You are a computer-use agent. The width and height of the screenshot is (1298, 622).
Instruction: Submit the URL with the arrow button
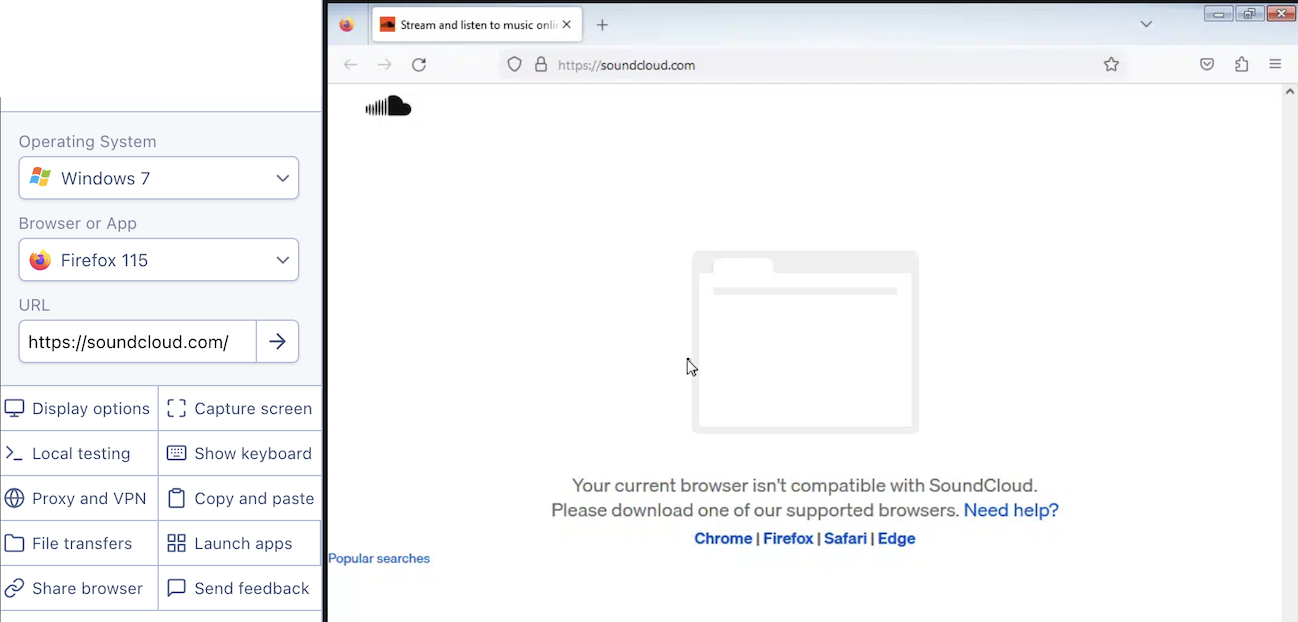tap(278, 342)
